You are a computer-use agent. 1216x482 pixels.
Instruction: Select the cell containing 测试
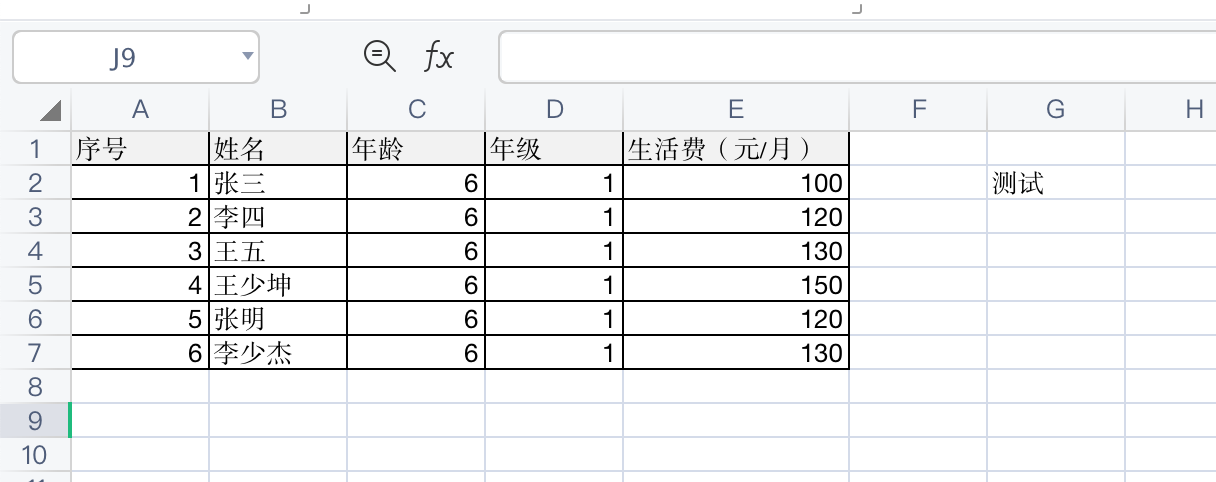click(x=1055, y=184)
